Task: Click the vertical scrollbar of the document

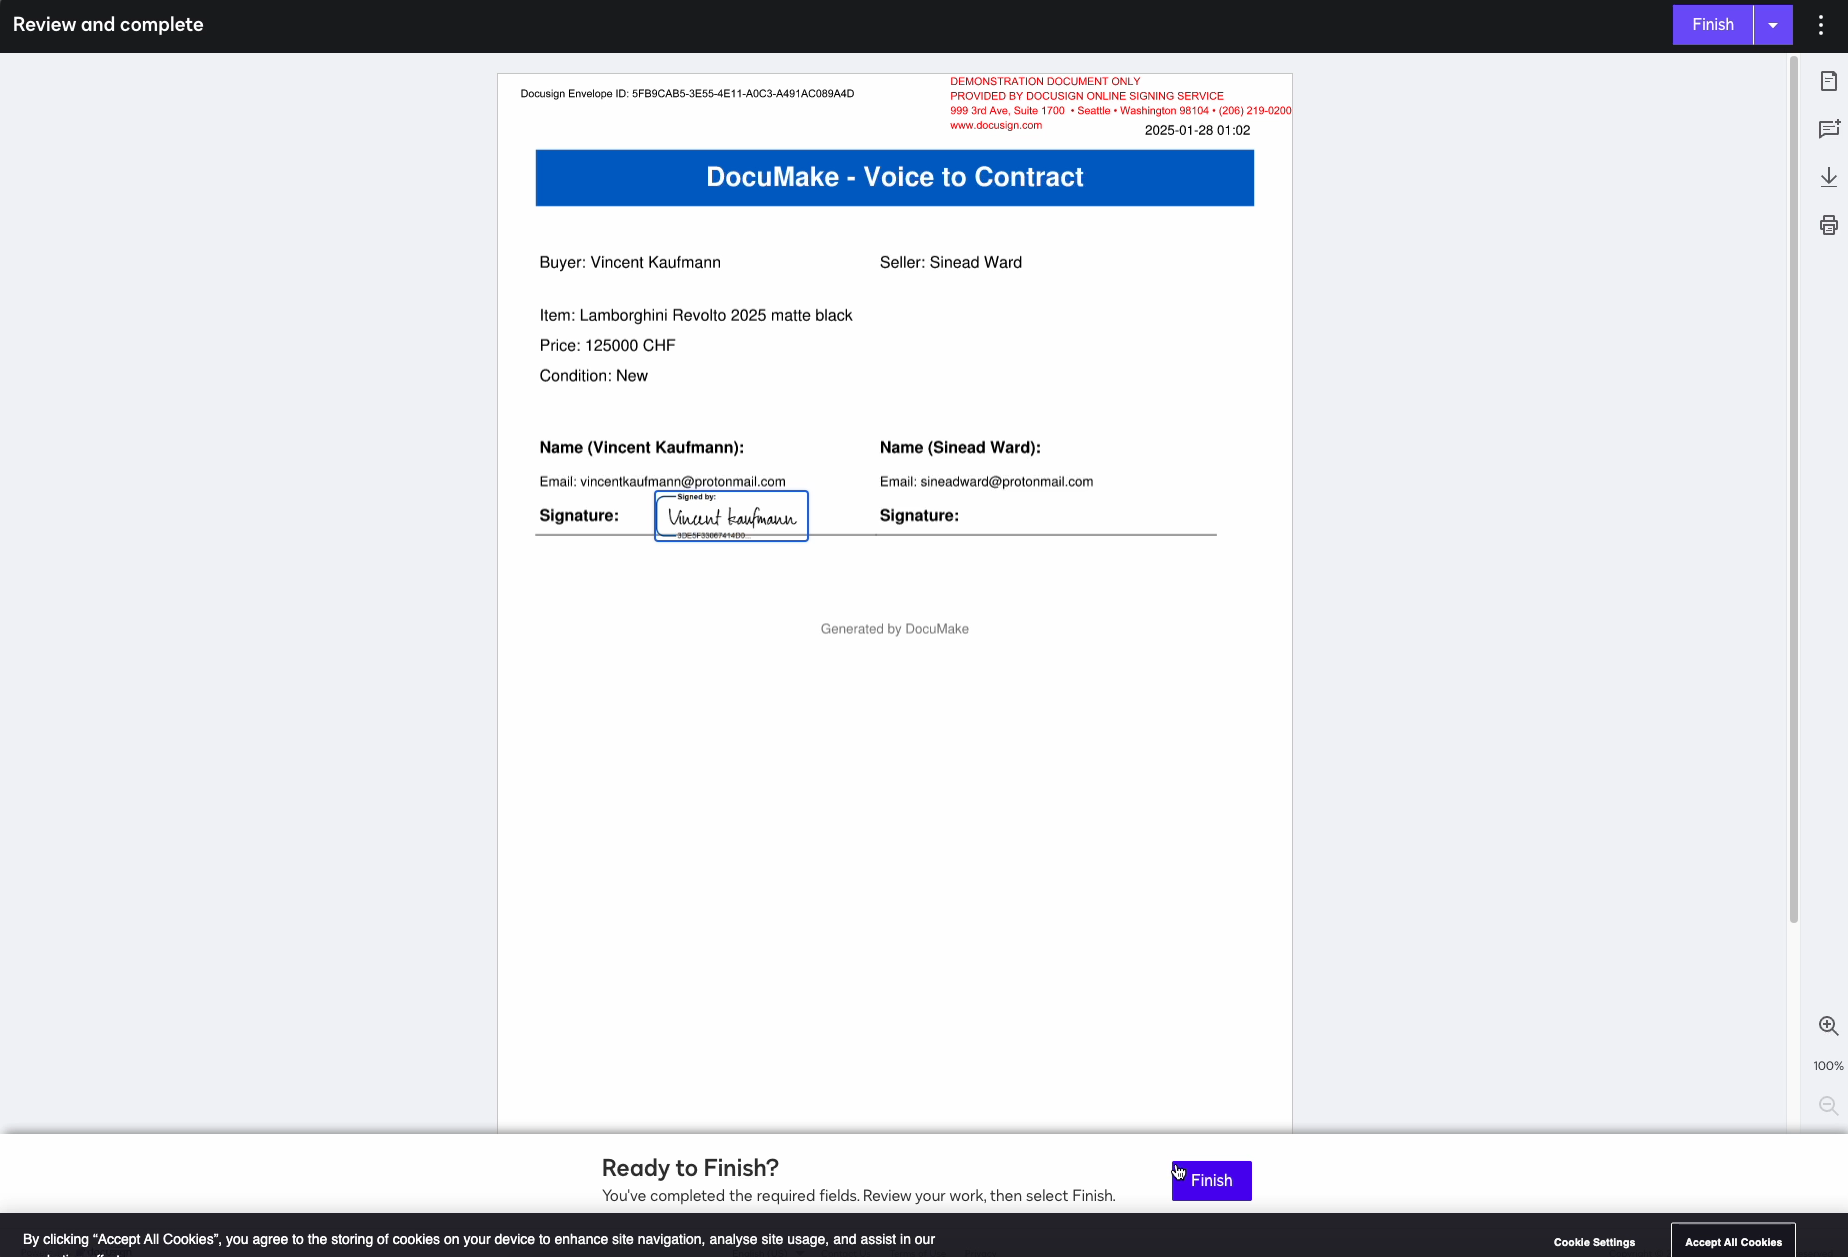Action: (1793, 490)
